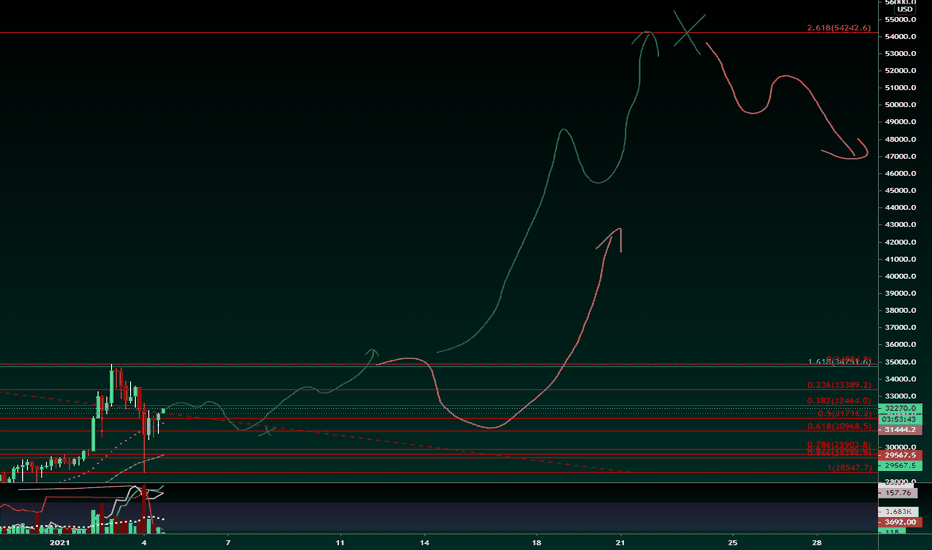Select the 0.382(32464.0) Fibonacci level label
Image resolution: width=932 pixels, height=550 pixels.
point(839,401)
